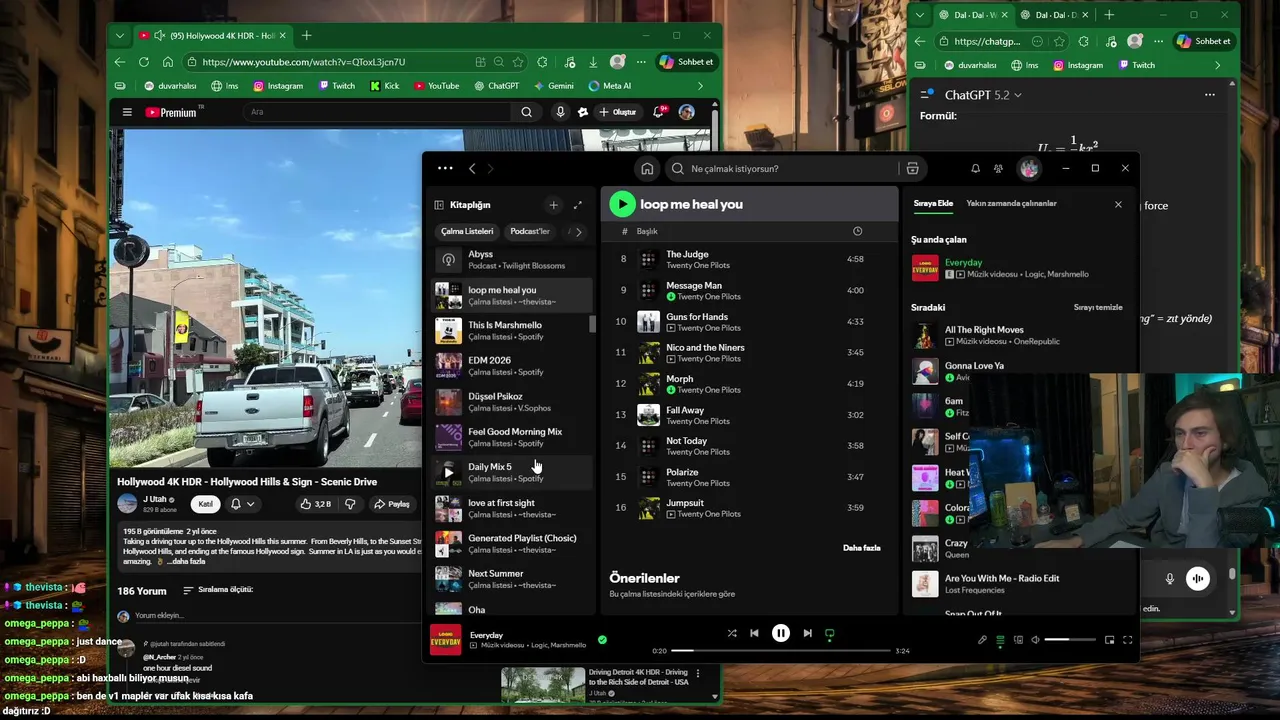
Task: Open video options menu for Driving Detroit
Action: pyautogui.click(x=698, y=673)
